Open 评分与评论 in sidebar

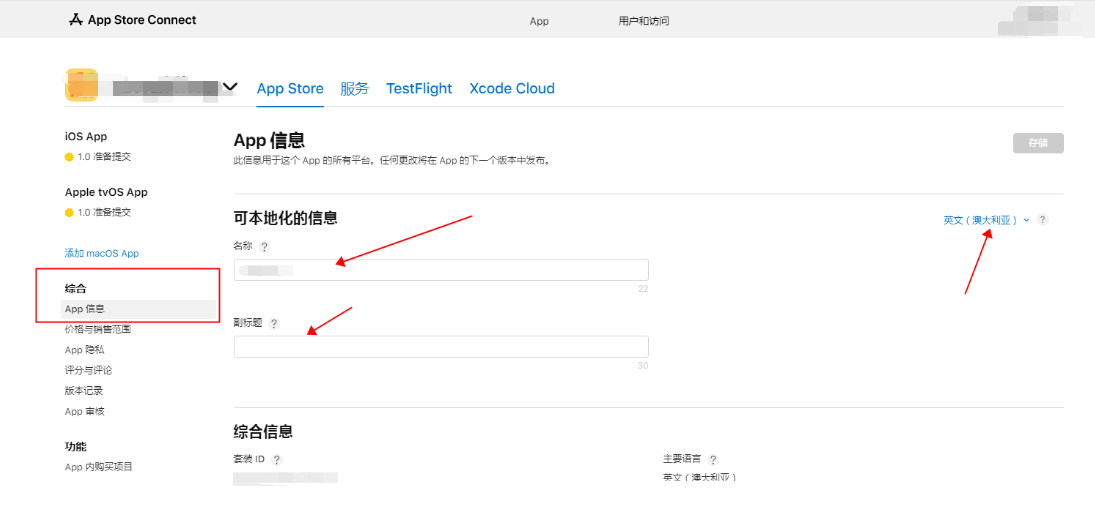pos(88,370)
